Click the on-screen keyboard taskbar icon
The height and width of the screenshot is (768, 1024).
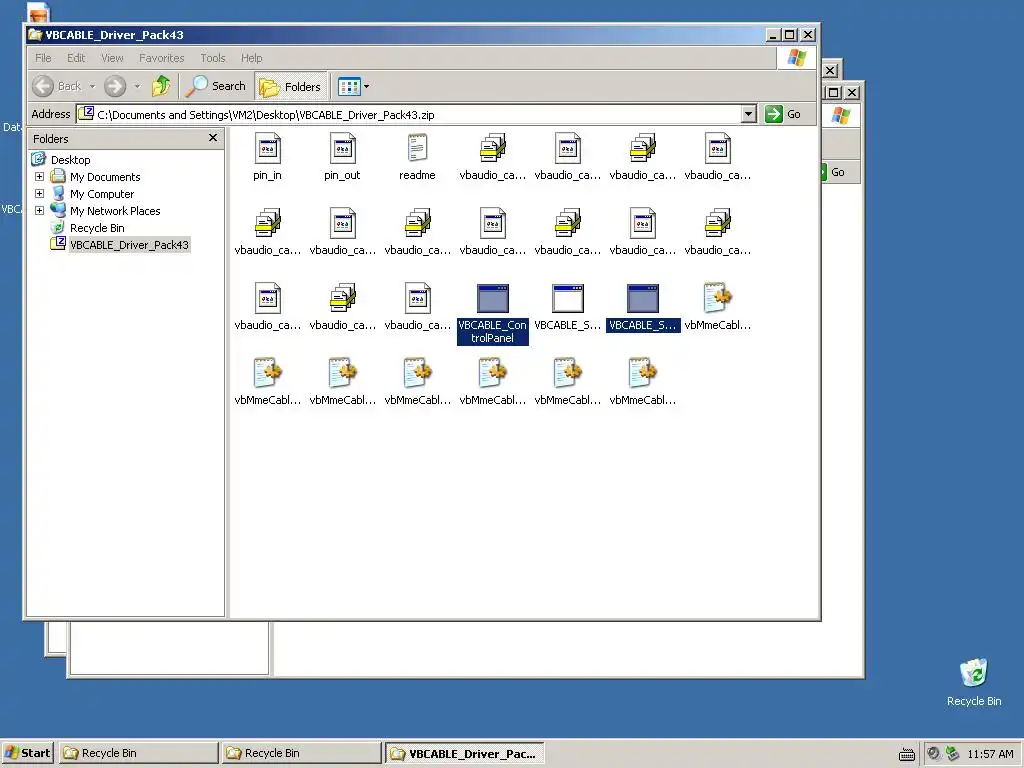pos(906,754)
